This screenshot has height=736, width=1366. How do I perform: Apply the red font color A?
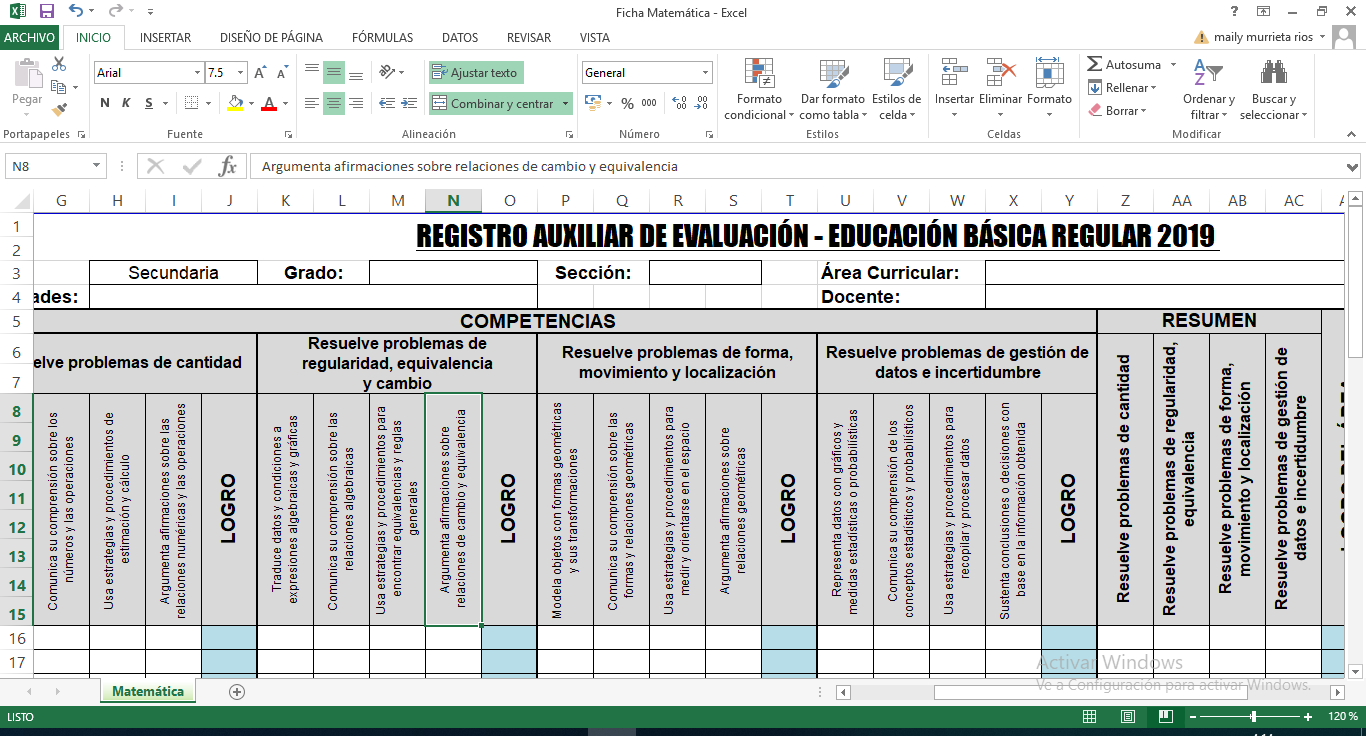click(x=268, y=103)
